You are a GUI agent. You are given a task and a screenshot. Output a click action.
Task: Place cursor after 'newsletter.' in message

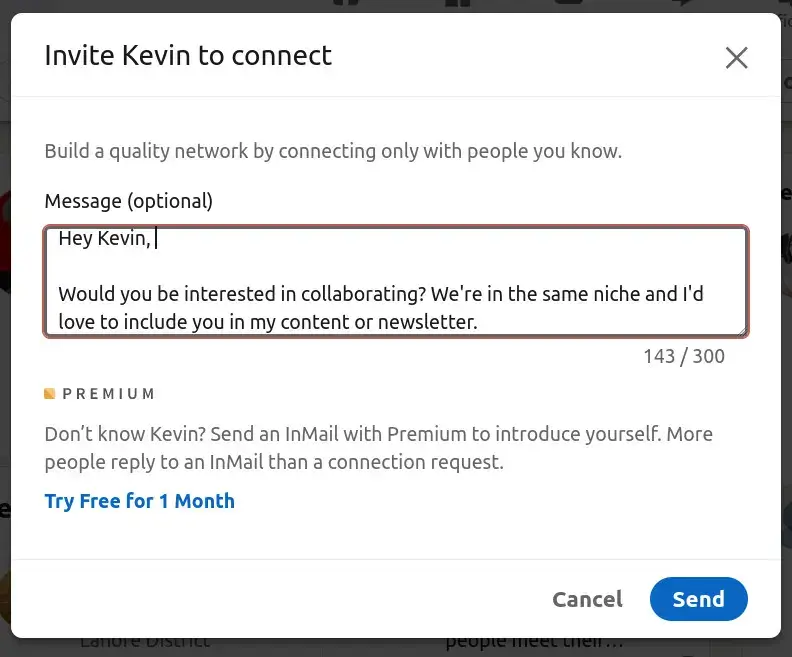point(478,322)
